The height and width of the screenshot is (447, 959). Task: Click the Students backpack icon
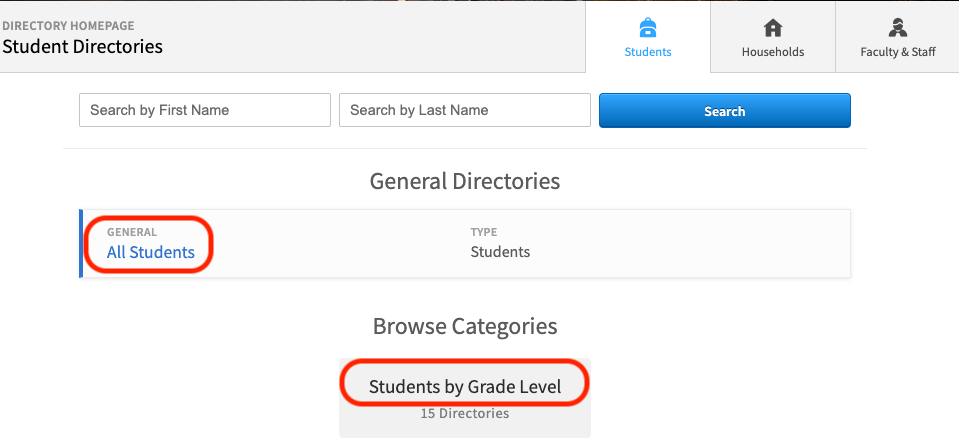point(648,28)
